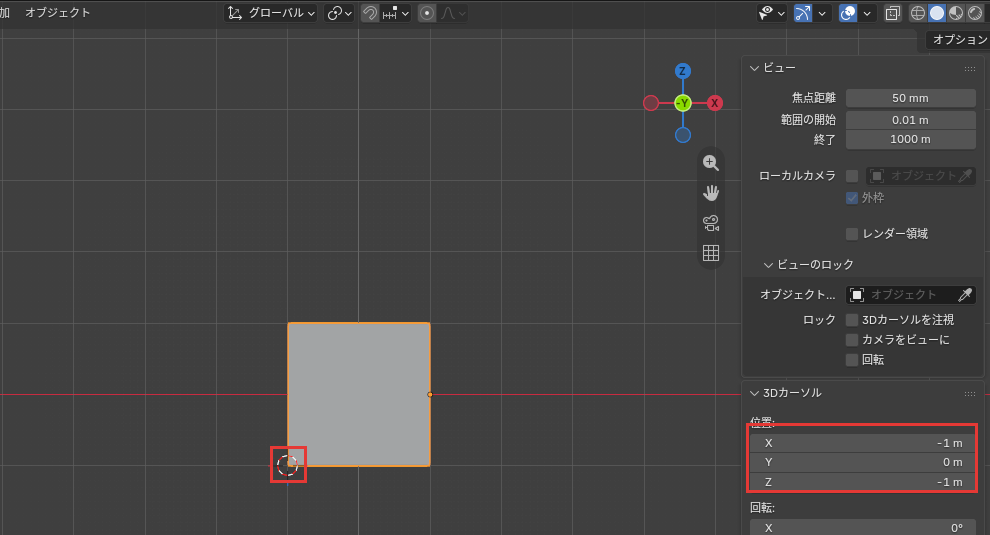Enable 3Dカーソルを注視 checkbox
This screenshot has width=990, height=535.
click(852, 320)
